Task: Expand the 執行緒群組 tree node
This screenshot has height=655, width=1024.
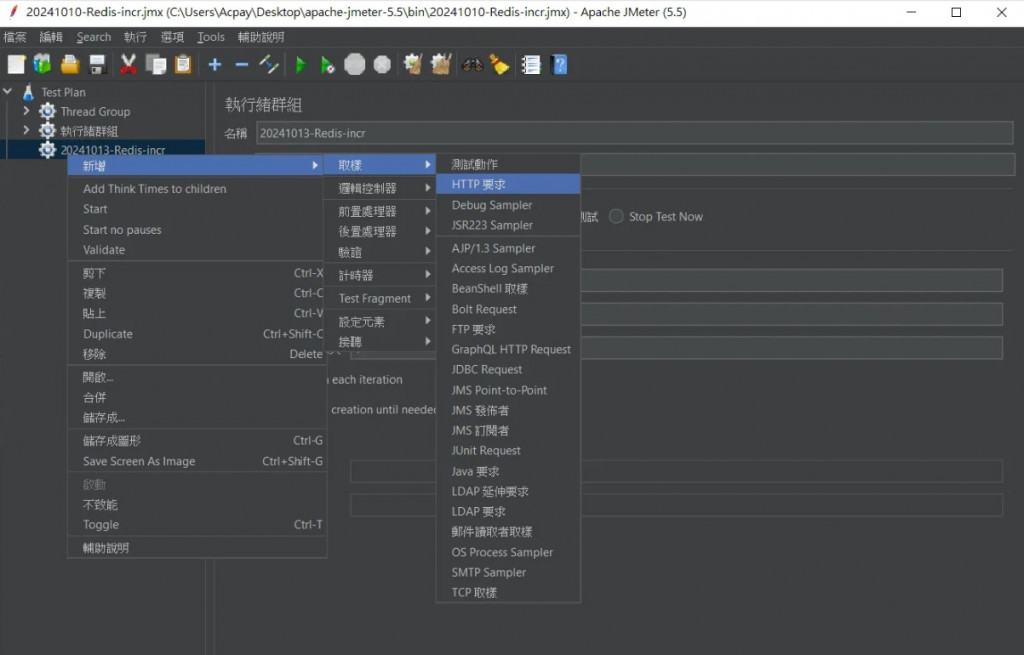Action: [x=26, y=130]
